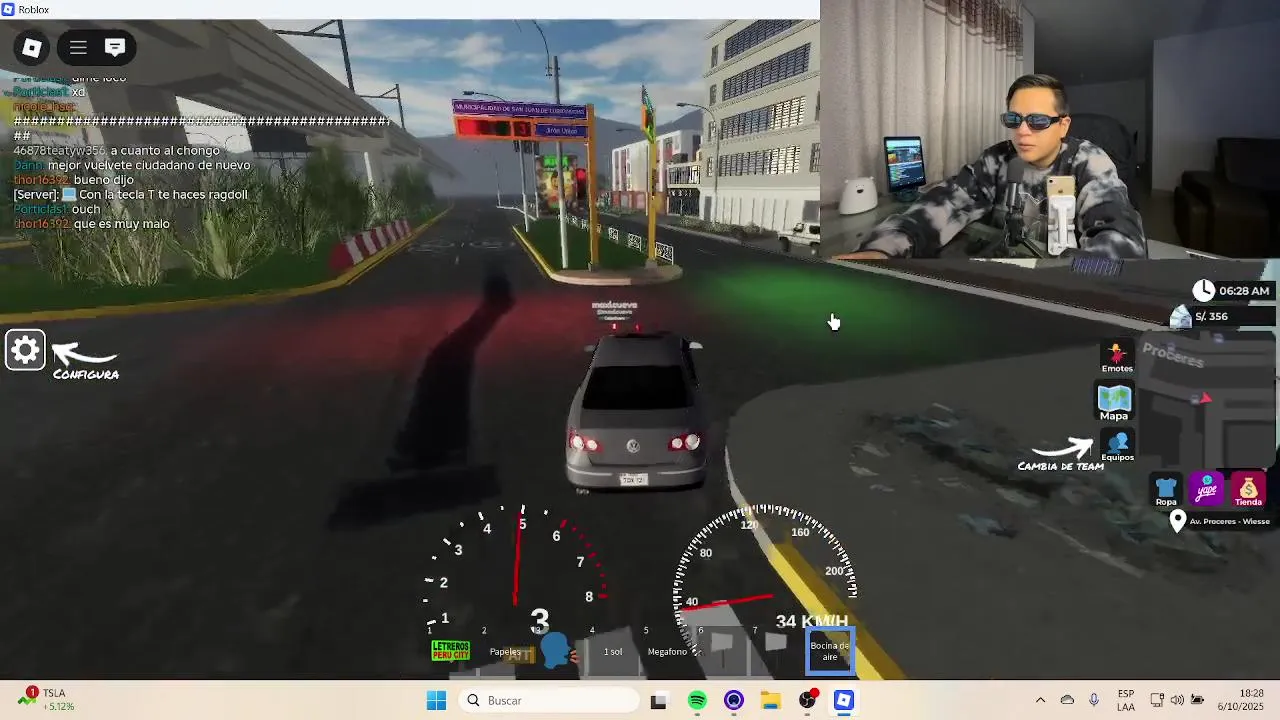Open the Configura settings gear
Image resolution: width=1280 pixels, height=720 pixels.
[25, 350]
